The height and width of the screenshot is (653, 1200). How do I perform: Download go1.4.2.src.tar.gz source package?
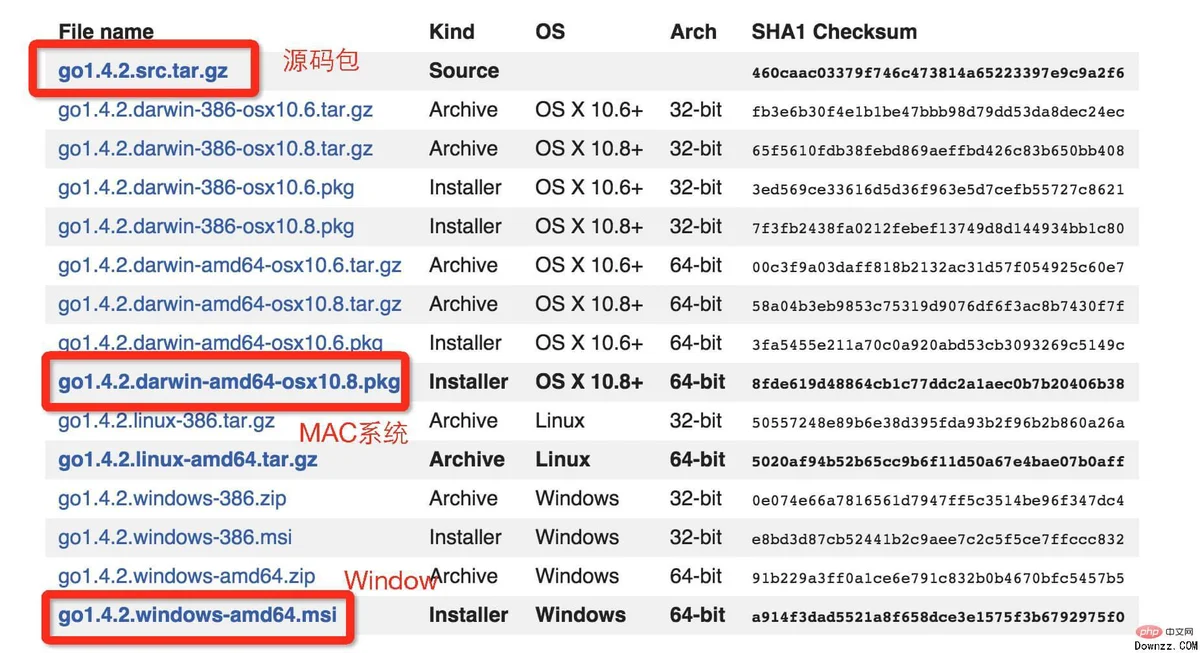pos(143,71)
